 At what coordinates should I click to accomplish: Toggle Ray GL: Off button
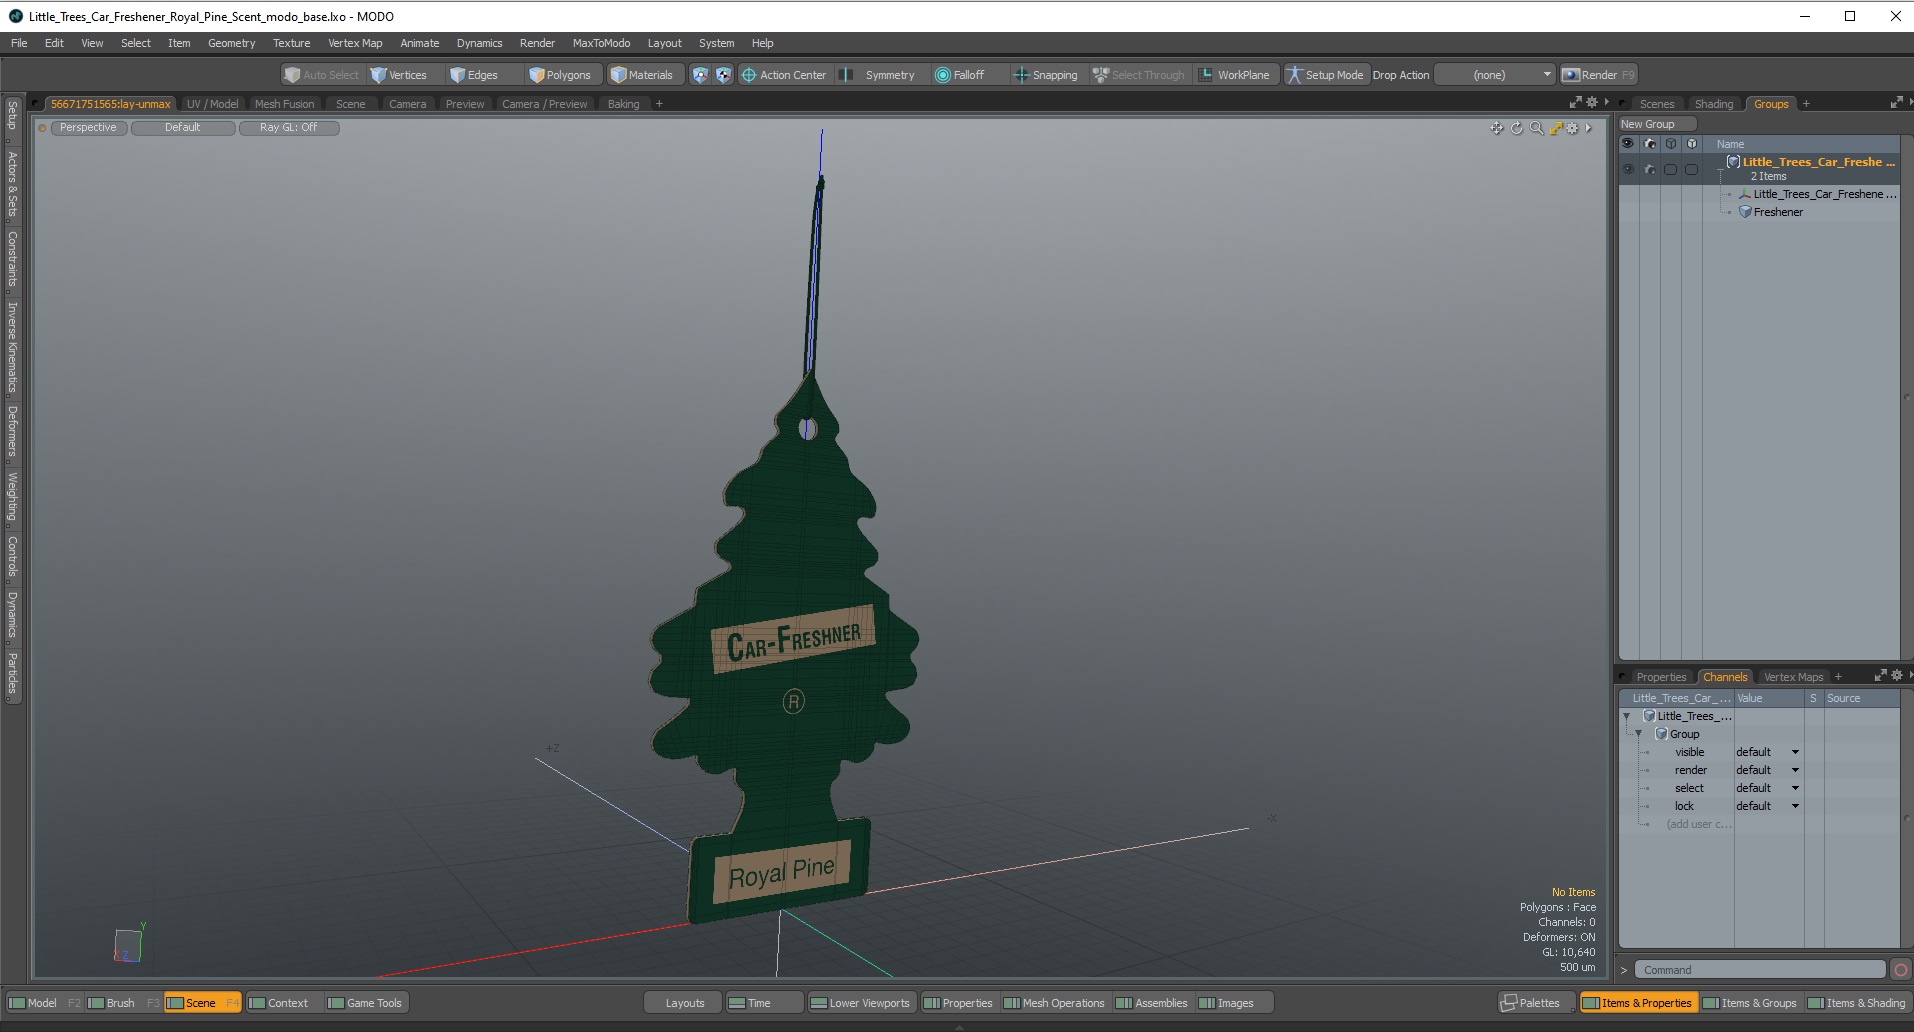click(288, 128)
